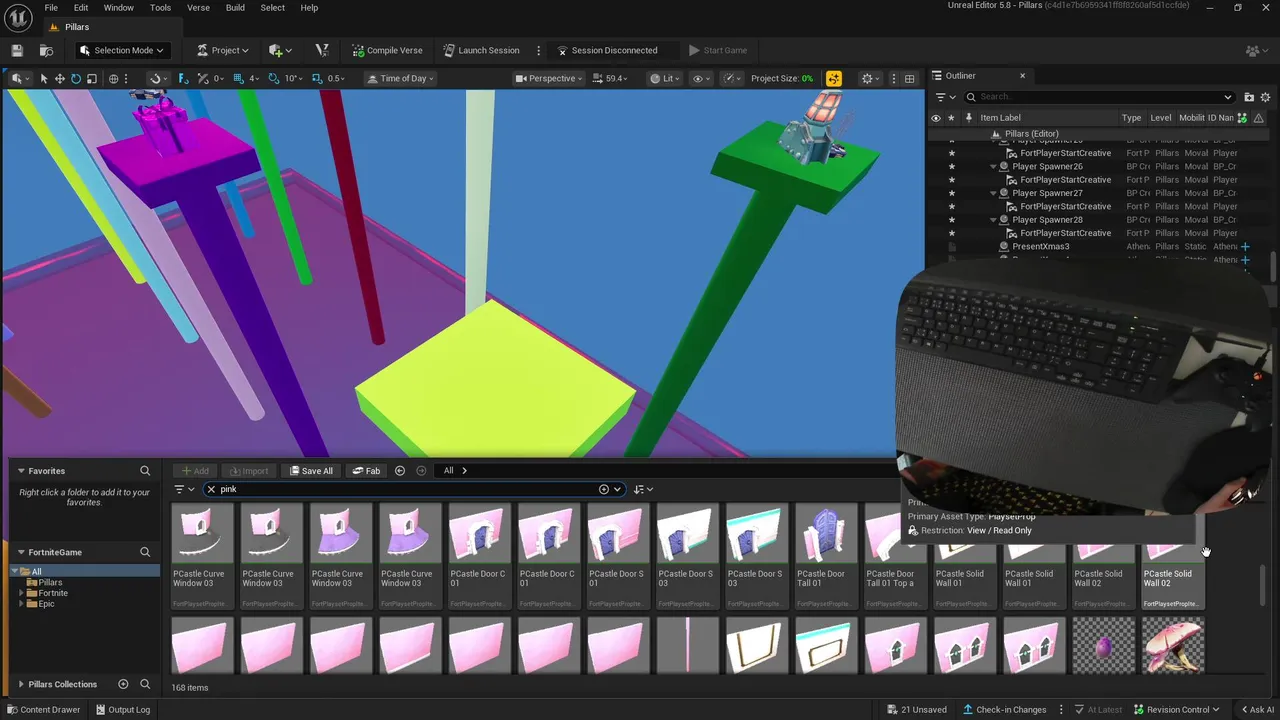This screenshot has height=720, width=1280.
Task: Click the star column icon in the Outliner header
Action: pos(951,117)
